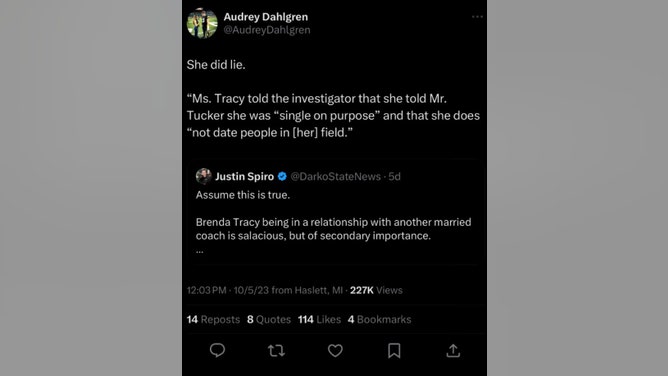Click Justin Spiro's blue verified badge

pyautogui.click(x=282, y=176)
